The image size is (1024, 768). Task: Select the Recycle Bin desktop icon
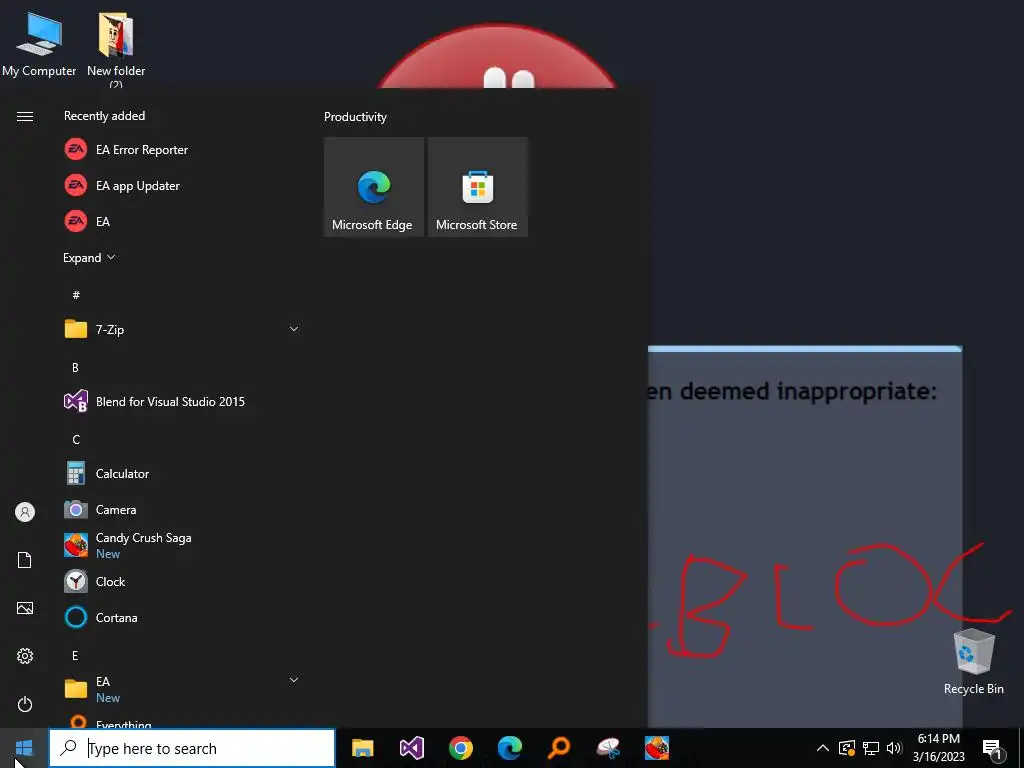tap(974, 661)
